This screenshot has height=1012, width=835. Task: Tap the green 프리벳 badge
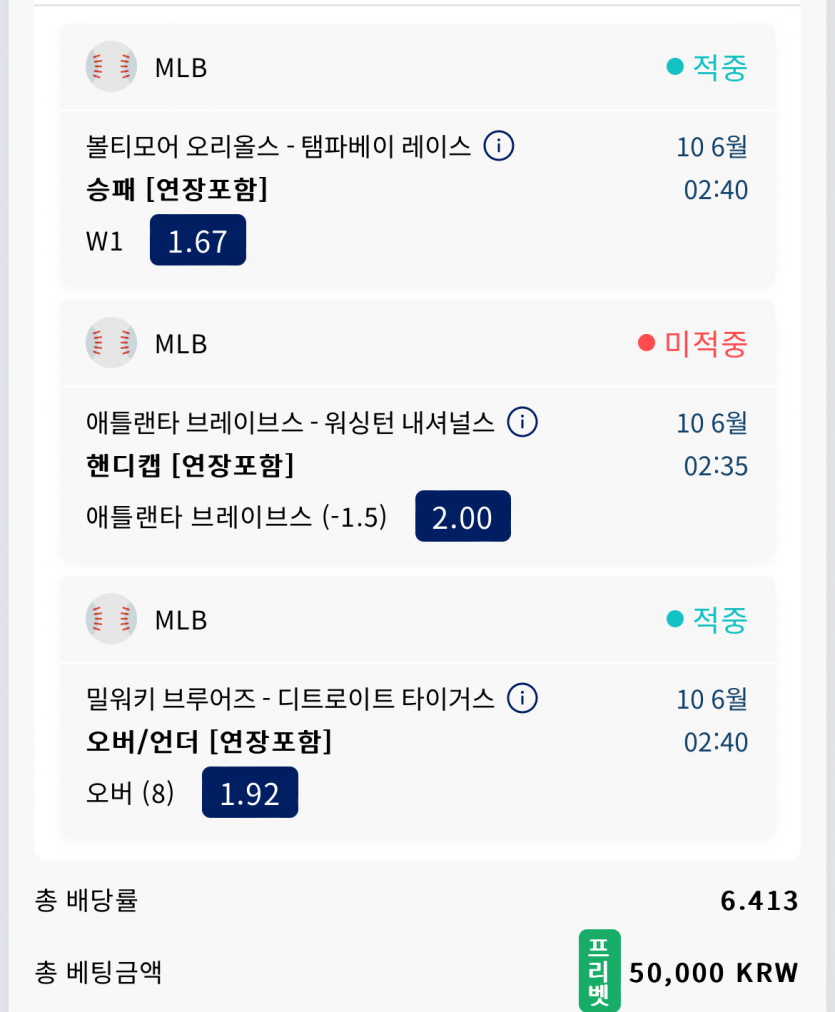tap(599, 970)
